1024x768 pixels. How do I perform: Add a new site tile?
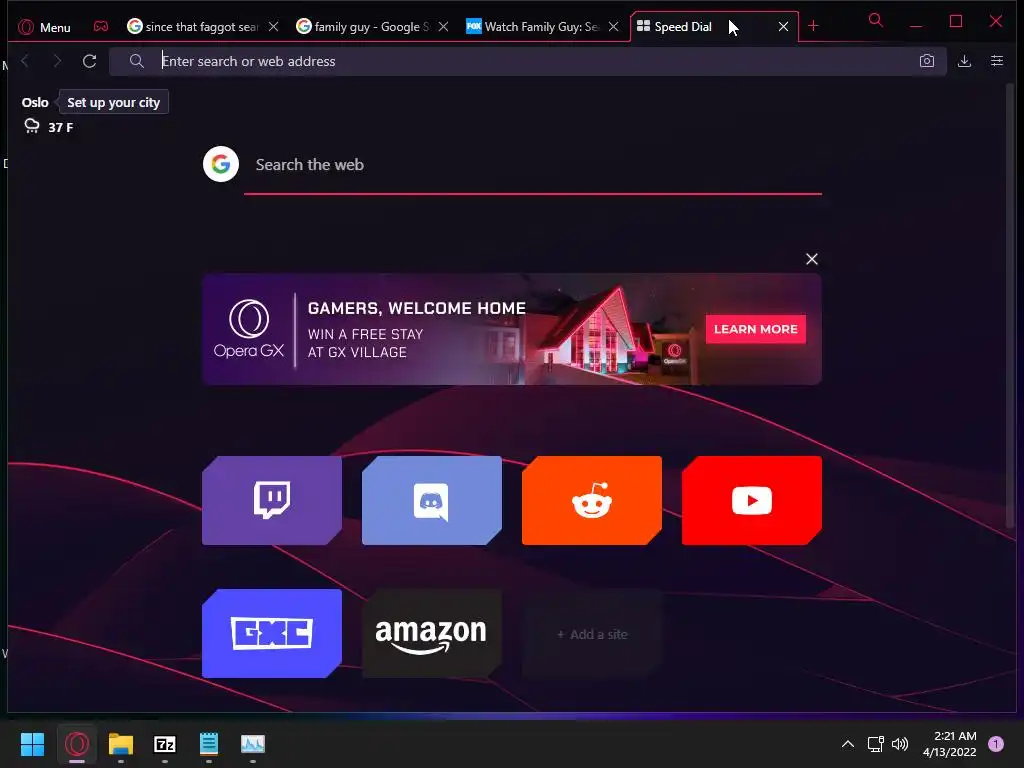[x=592, y=633]
